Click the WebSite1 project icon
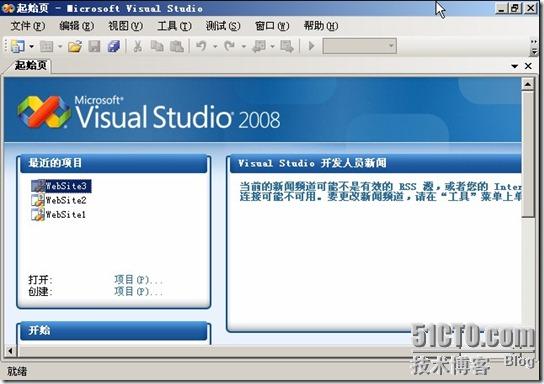The image size is (544, 384). click(38, 214)
